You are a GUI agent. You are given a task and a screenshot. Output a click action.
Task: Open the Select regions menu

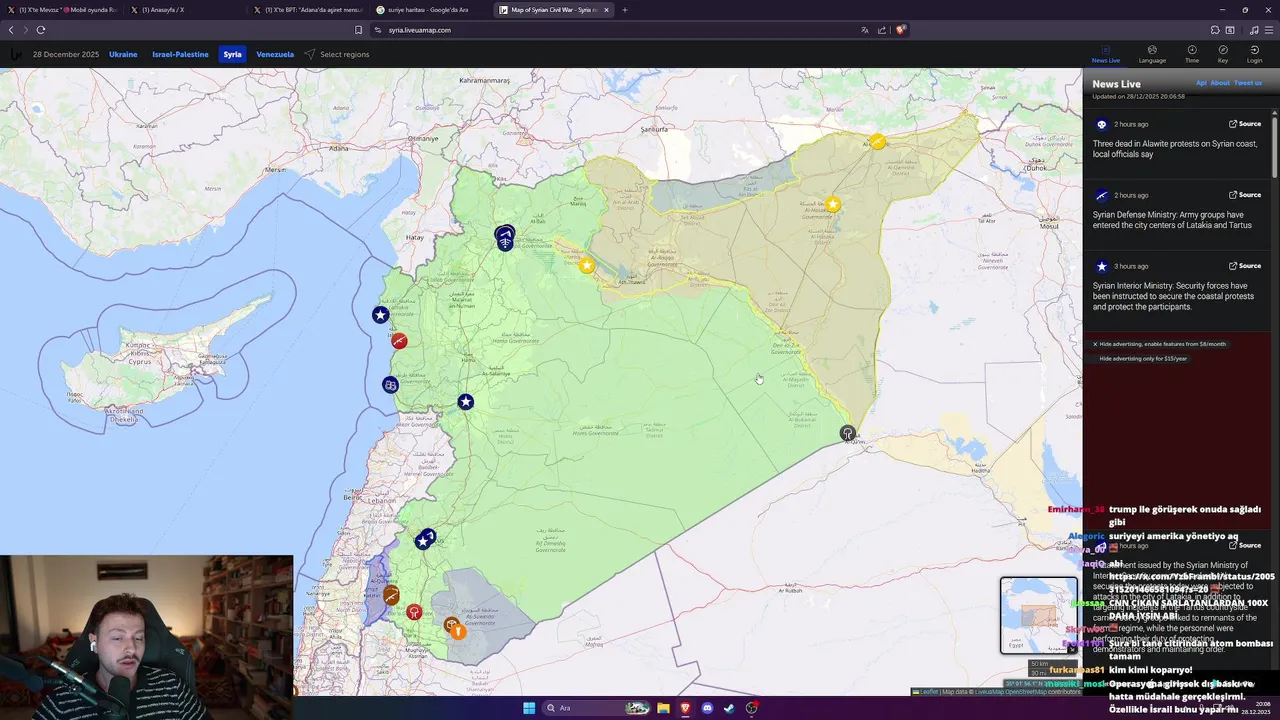337,54
